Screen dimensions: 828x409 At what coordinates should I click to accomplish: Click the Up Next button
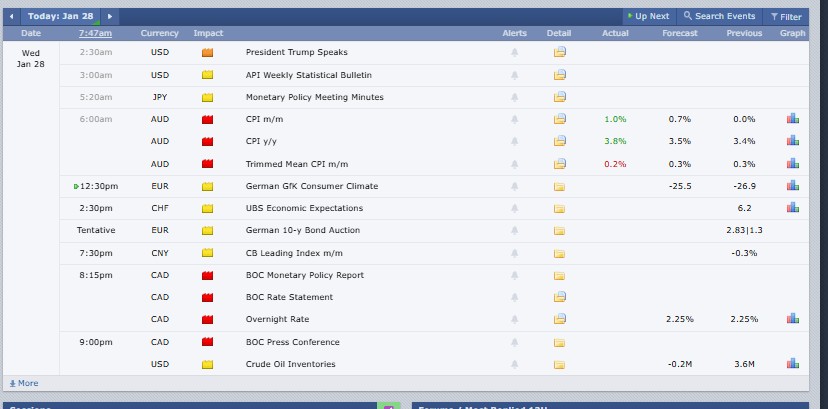pyautogui.click(x=648, y=16)
